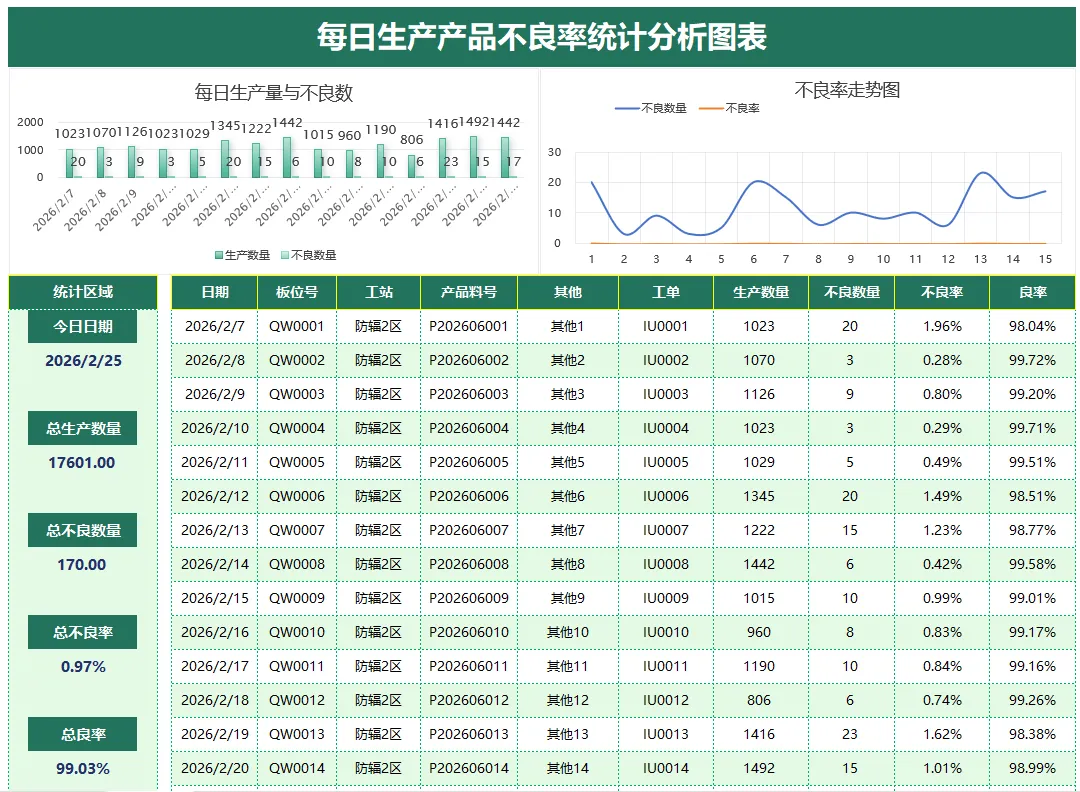1080x792 pixels.
Task: Click the date cell 2026/2/17
Action: (x=215, y=666)
